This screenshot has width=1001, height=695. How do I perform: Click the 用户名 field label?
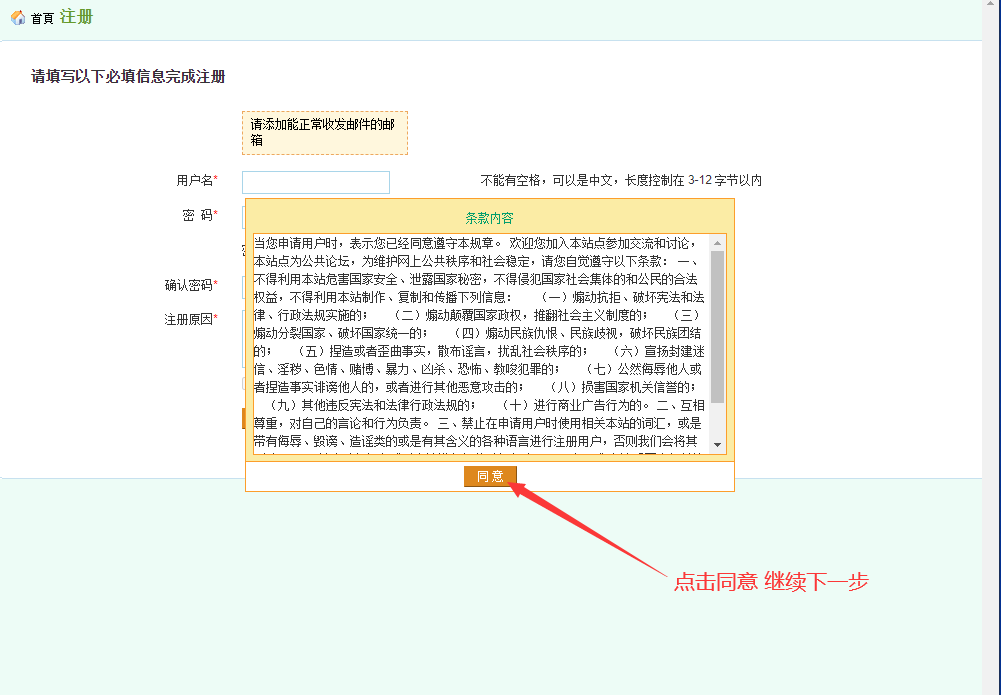pos(194,181)
